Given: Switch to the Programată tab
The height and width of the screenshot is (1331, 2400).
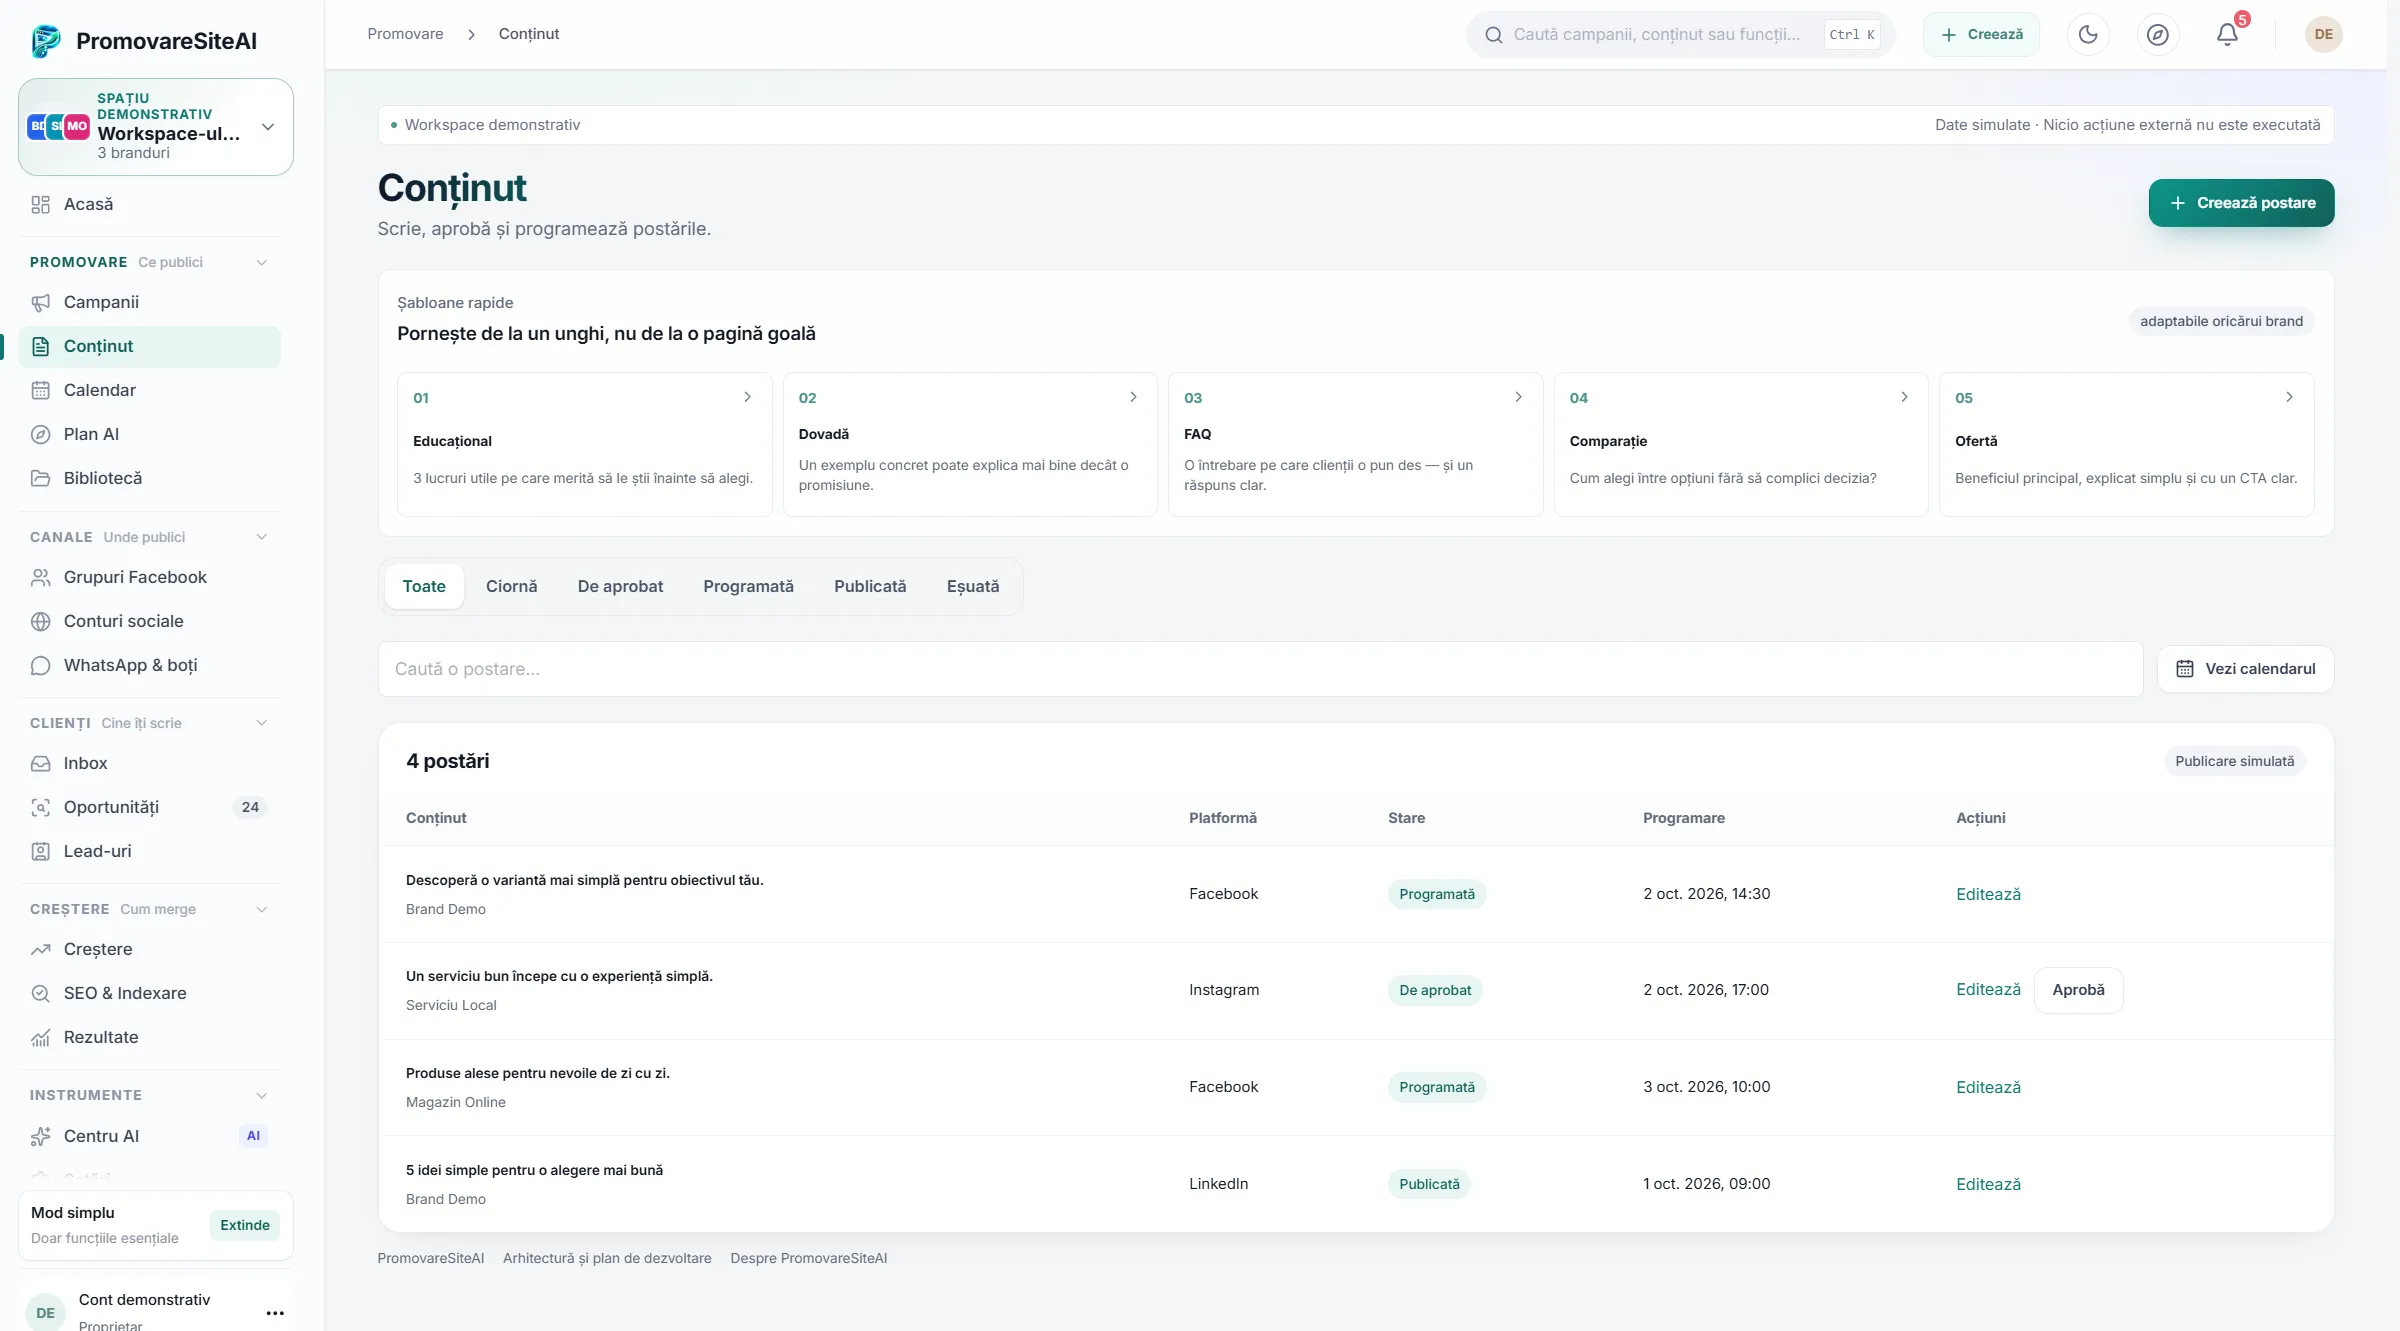Looking at the screenshot, I should click(x=748, y=586).
